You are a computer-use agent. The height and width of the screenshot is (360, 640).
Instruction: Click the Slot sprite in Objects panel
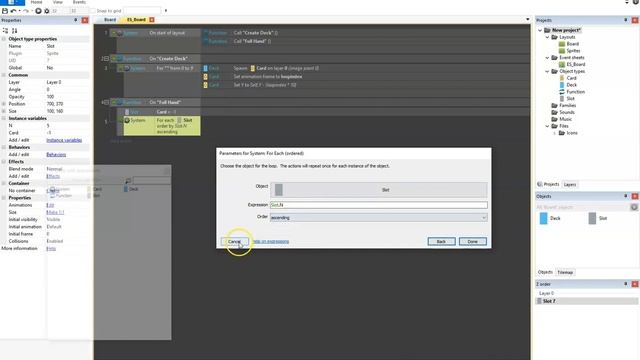point(592,218)
